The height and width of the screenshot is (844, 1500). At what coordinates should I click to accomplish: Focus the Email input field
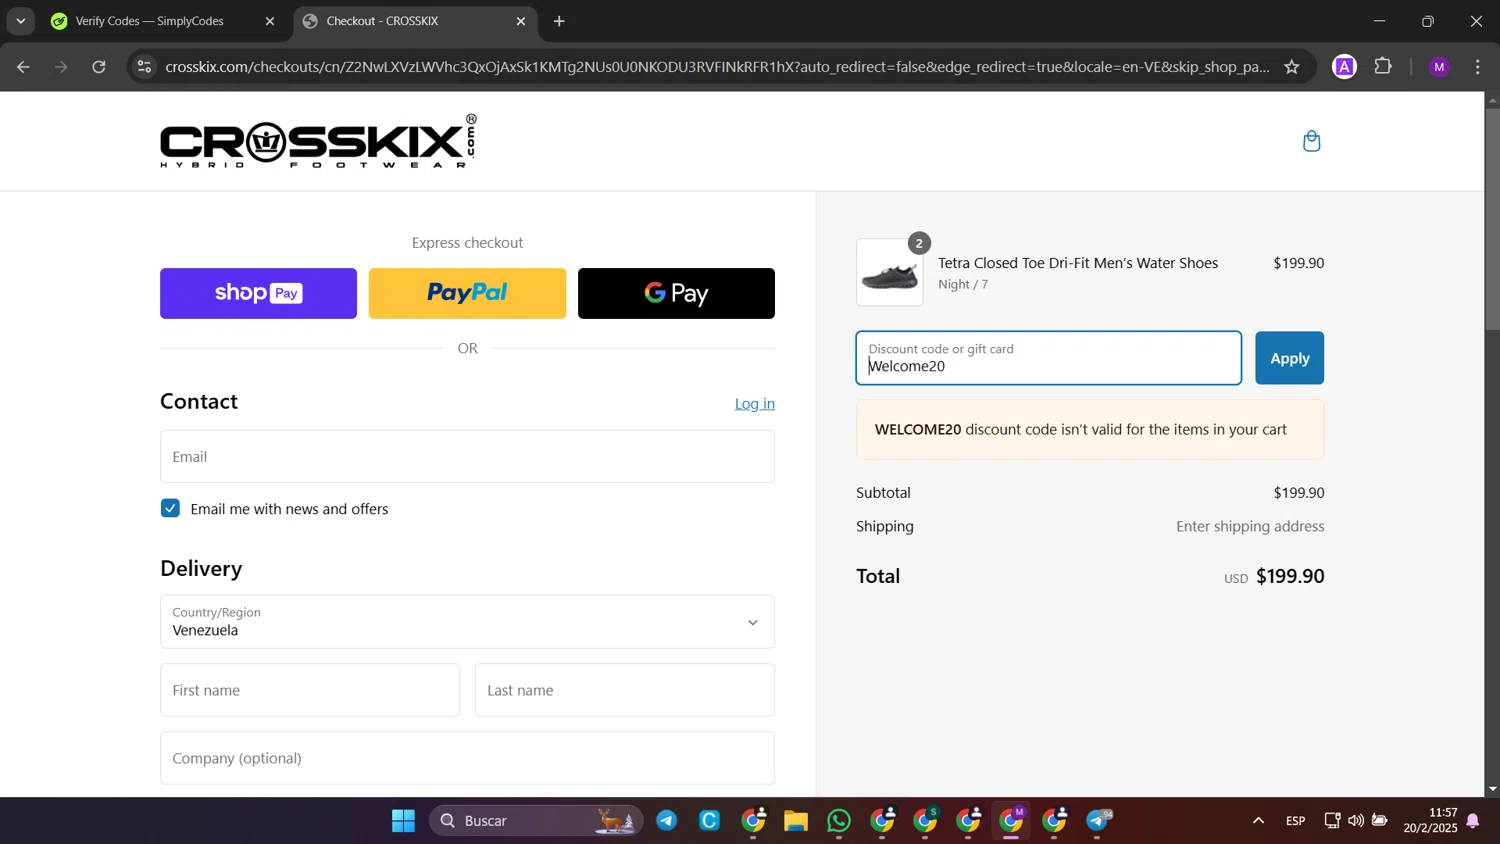pyautogui.click(x=467, y=457)
